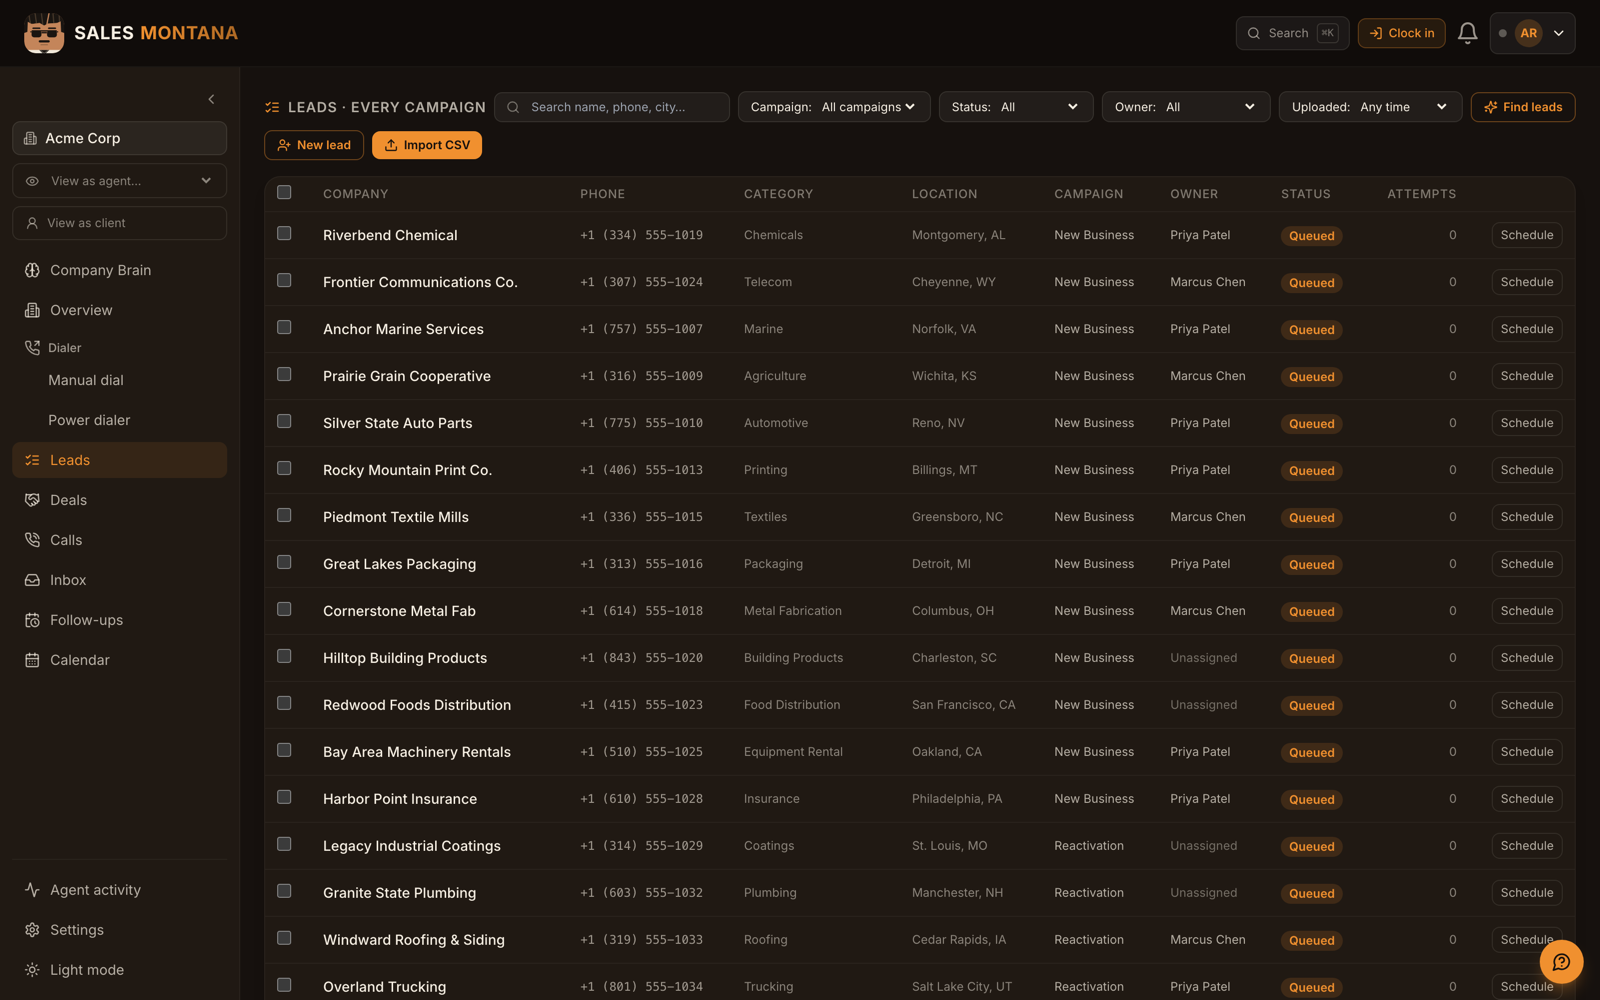1600x1000 pixels.
Task: Open the notifications bell
Action: (x=1467, y=33)
